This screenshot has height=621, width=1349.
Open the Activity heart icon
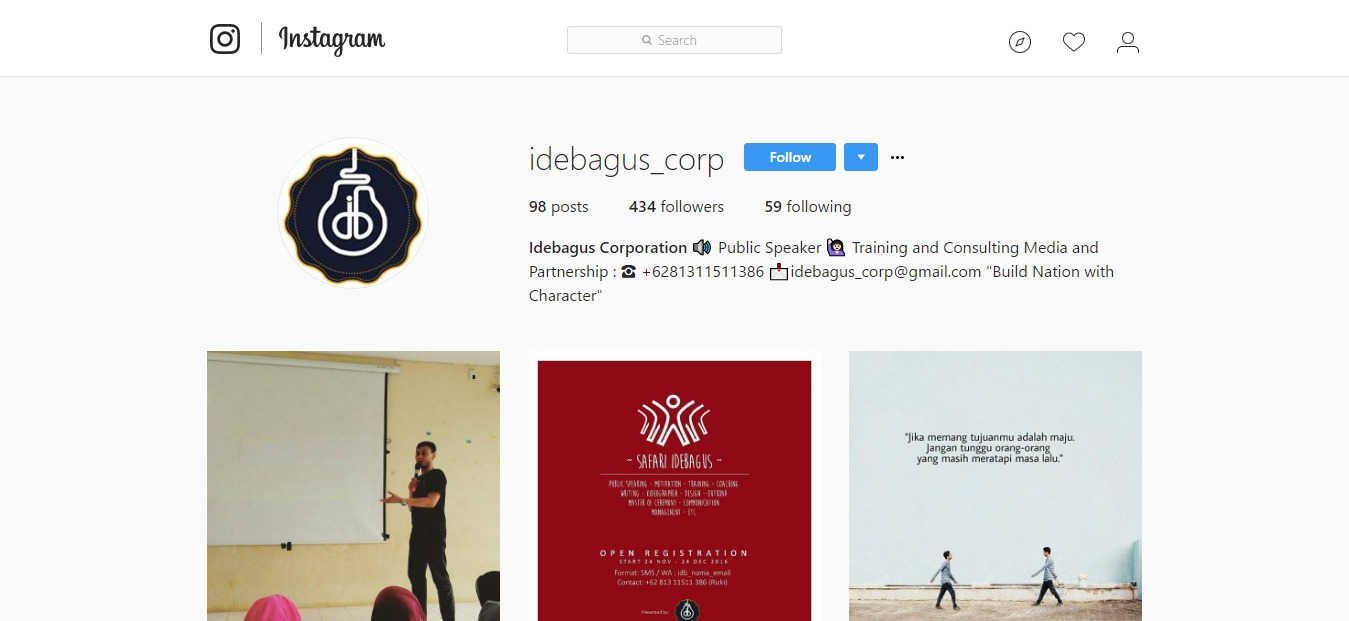[1074, 42]
